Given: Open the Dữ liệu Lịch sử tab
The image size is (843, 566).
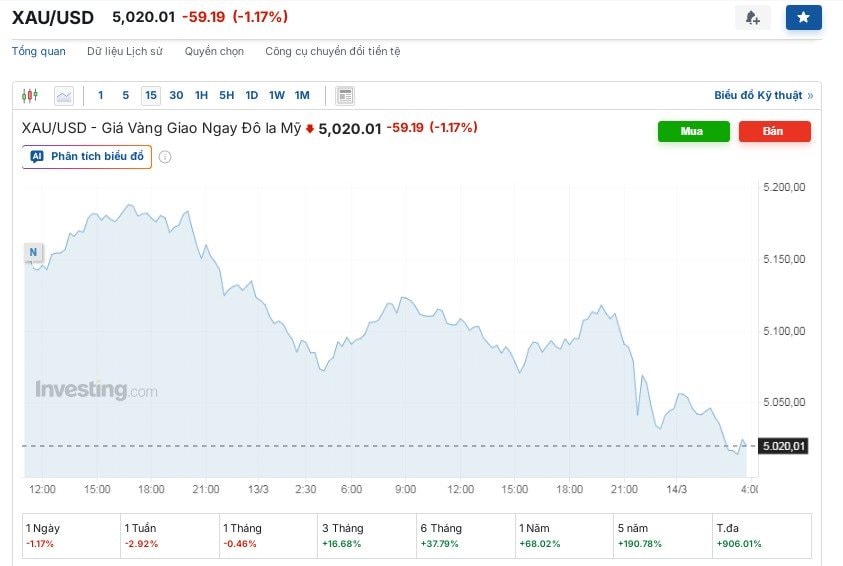Looking at the screenshot, I should 125,51.
